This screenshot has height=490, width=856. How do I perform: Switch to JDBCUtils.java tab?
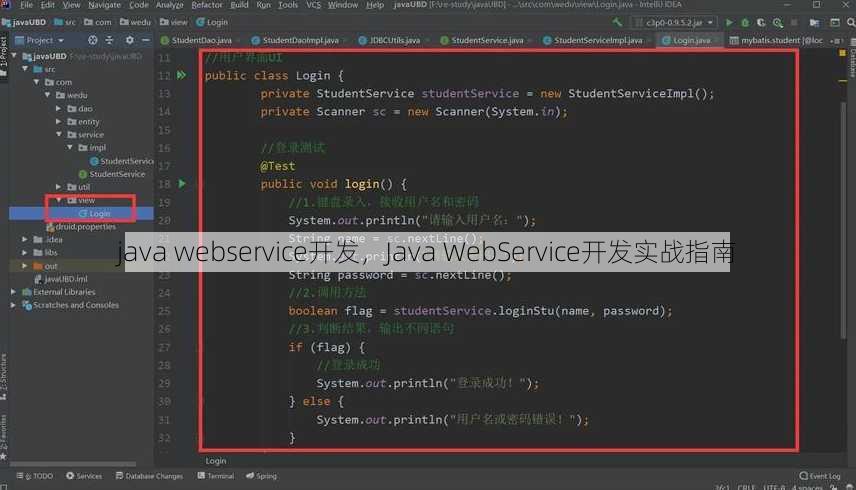[x=393, y=40]
